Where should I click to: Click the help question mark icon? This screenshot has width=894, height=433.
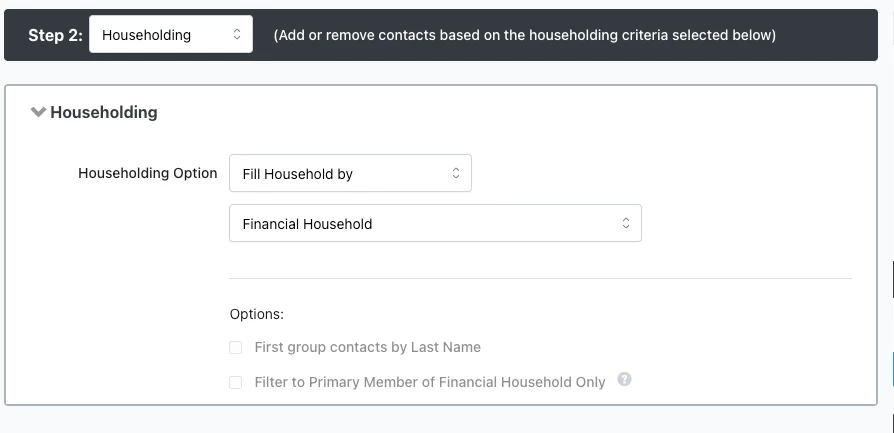(624, 380)
